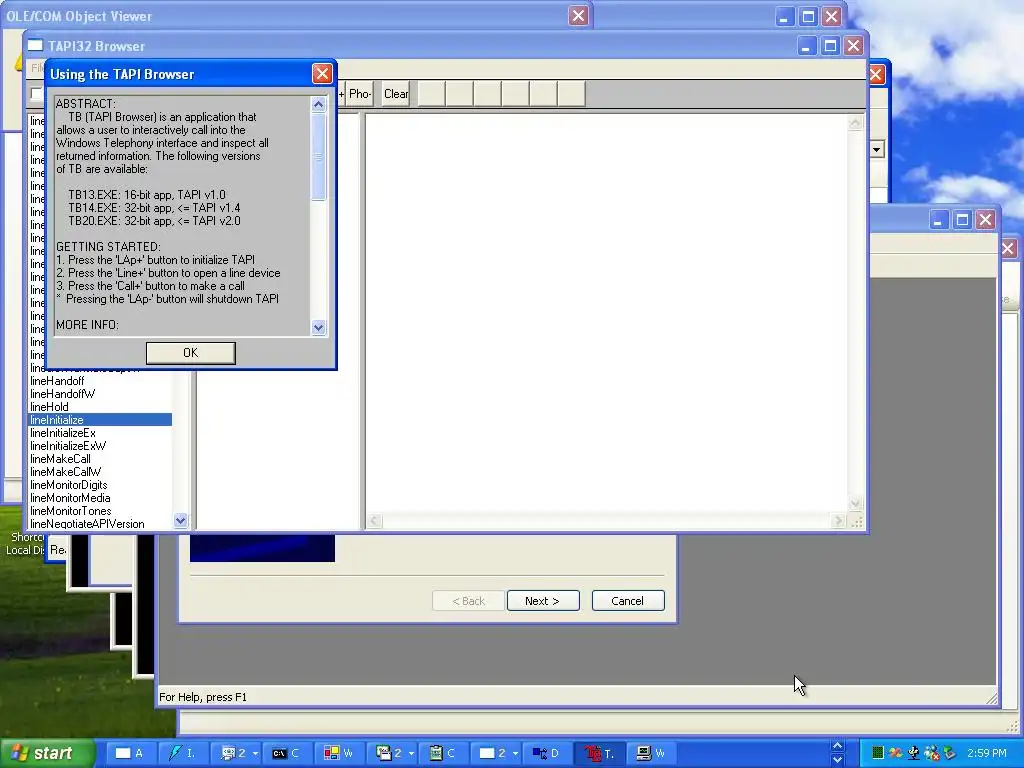The image size is (1024, 768).
Task: Open the first taskbar group showing 2
Action: (x=236, y=753)
